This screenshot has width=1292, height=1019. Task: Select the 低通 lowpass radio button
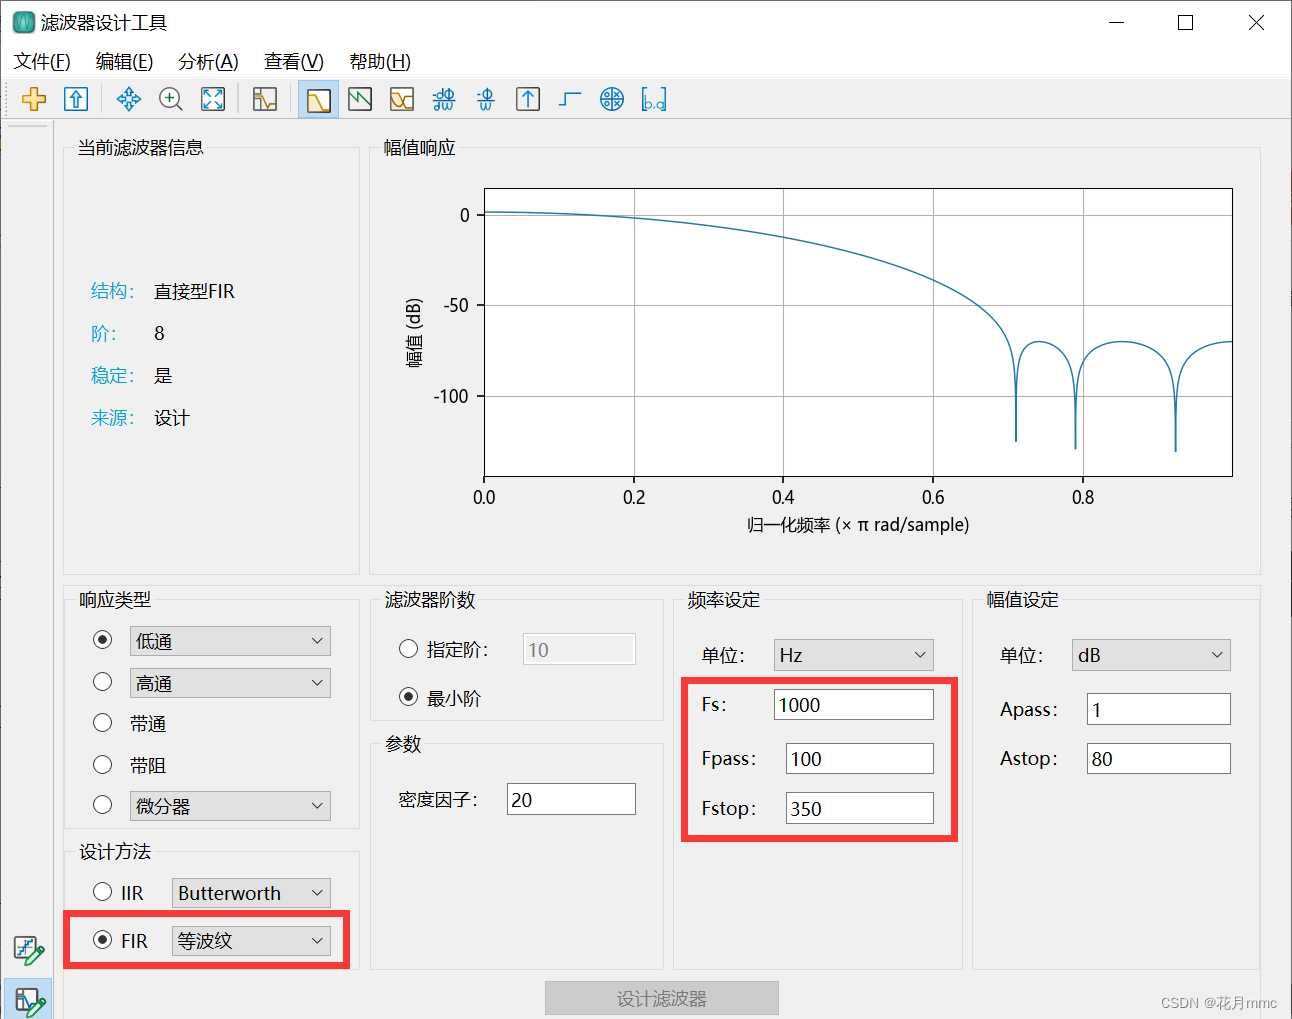point(102,640)
